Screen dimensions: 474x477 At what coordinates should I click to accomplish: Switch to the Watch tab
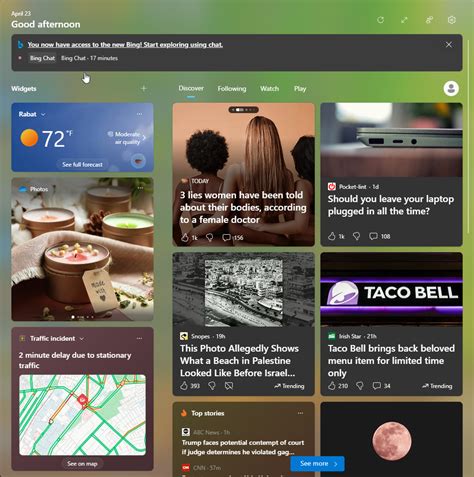pos(269,89)
